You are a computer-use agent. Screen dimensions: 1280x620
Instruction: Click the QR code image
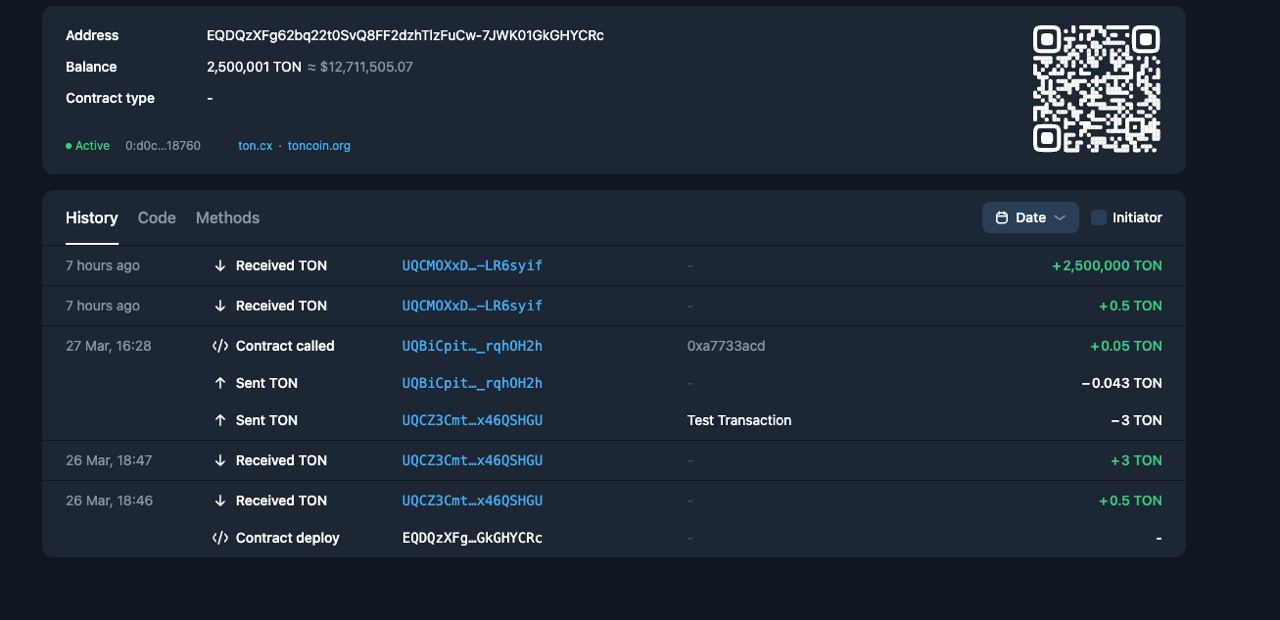[x=1096, y=89]
